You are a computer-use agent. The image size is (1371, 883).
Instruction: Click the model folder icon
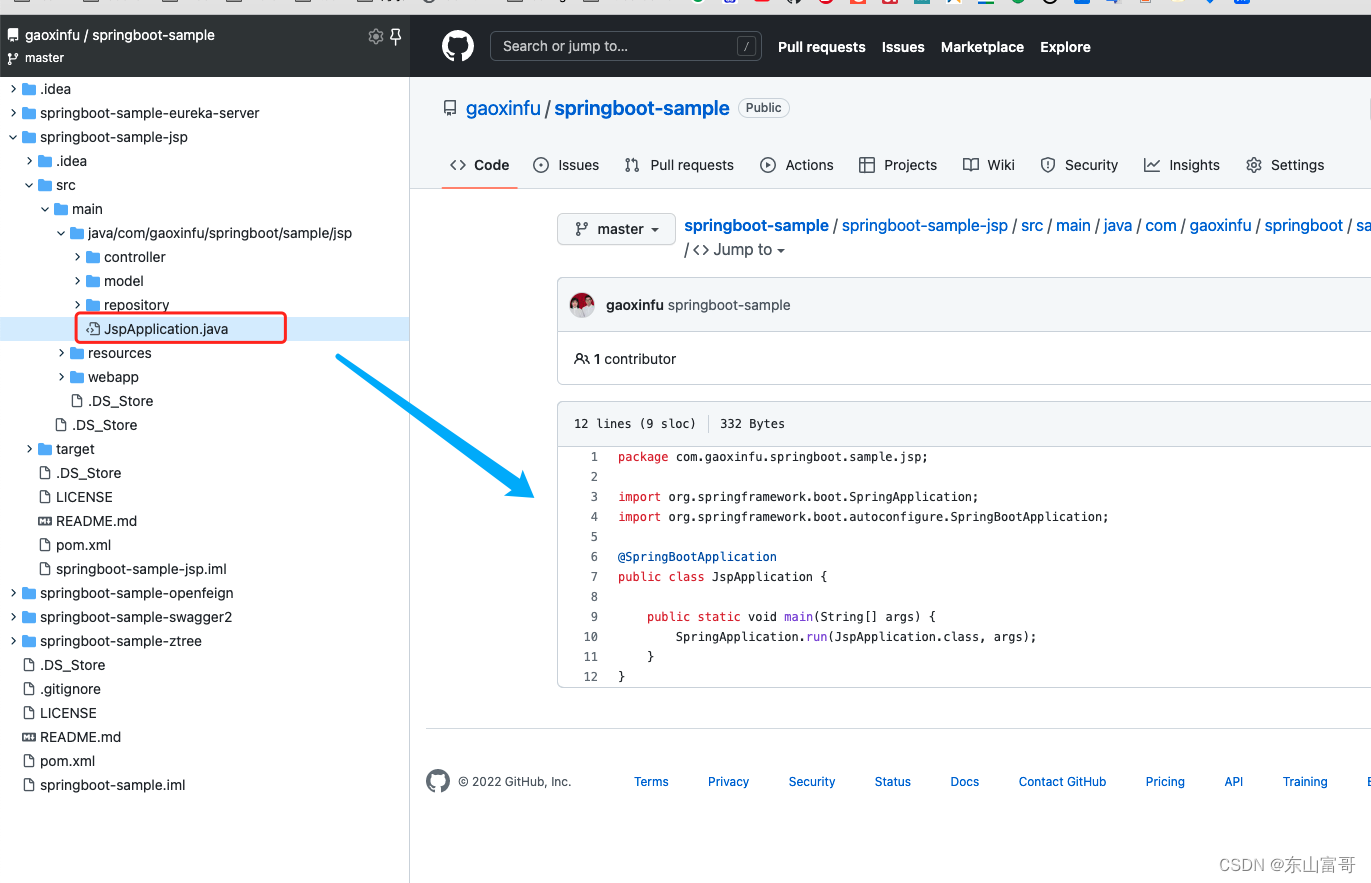tap(93, 281)
